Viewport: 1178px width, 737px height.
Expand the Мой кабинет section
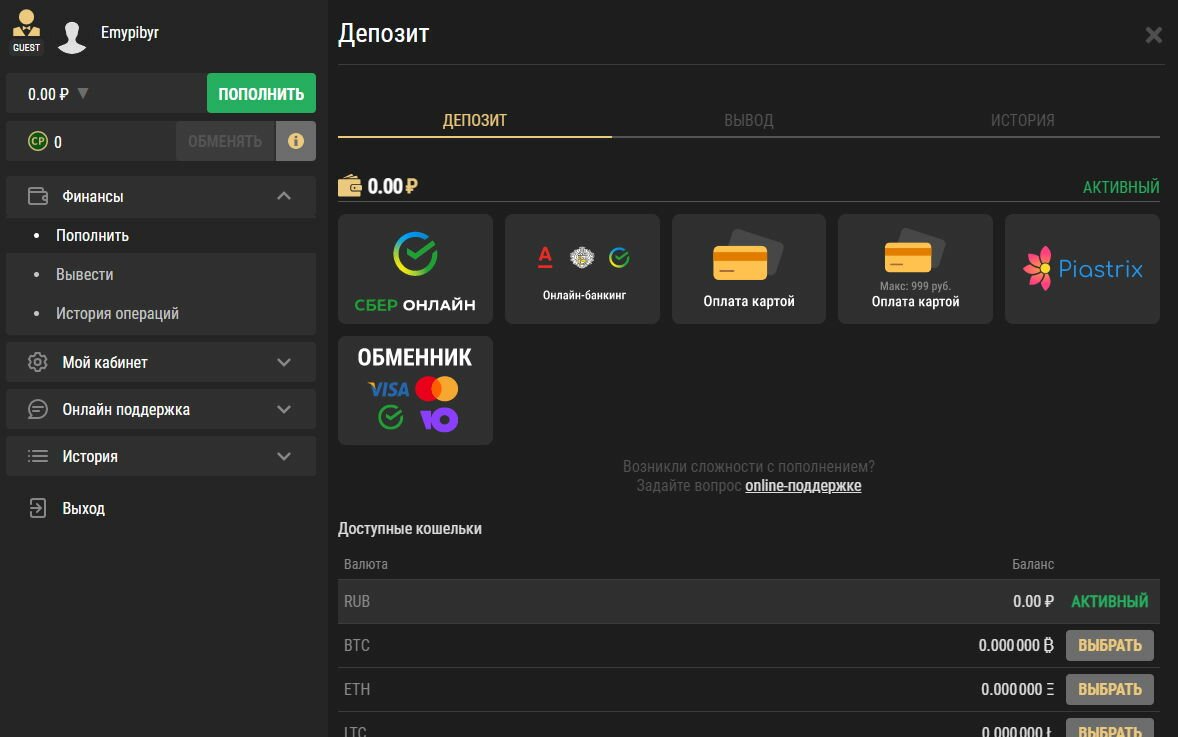pos(285,362)
